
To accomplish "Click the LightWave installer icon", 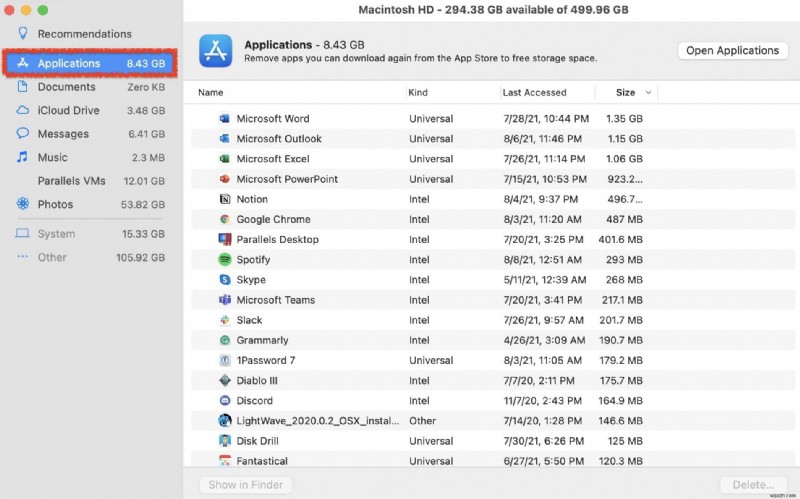I will (x=224, y=421).
